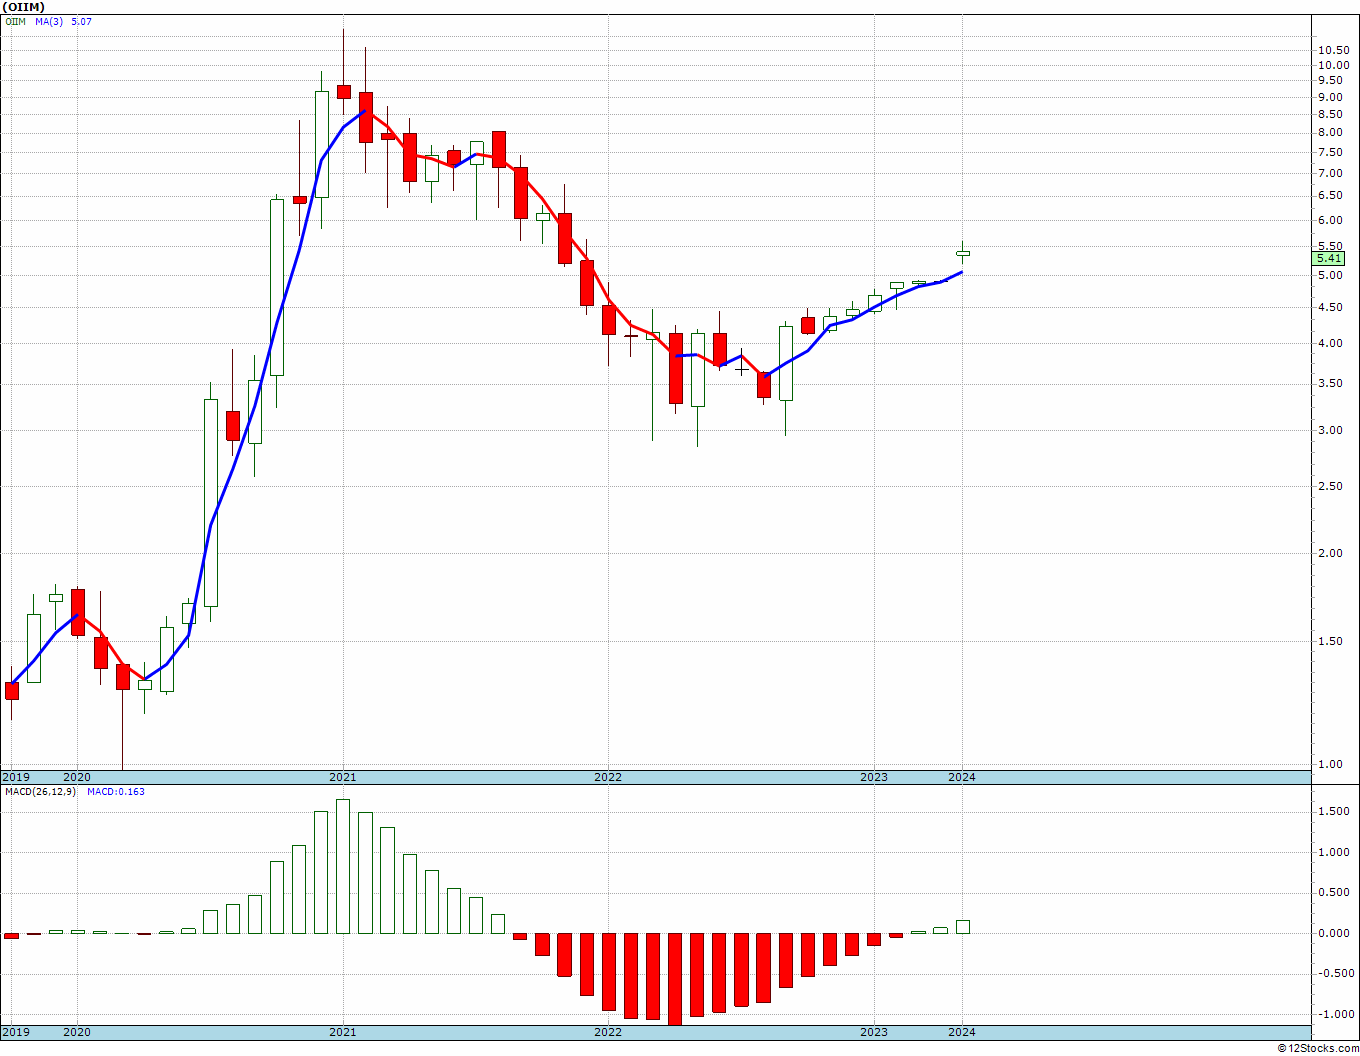Click the deepest red MACD histogram bar
Screen dimensions: 1360x1056
[675, 979]
